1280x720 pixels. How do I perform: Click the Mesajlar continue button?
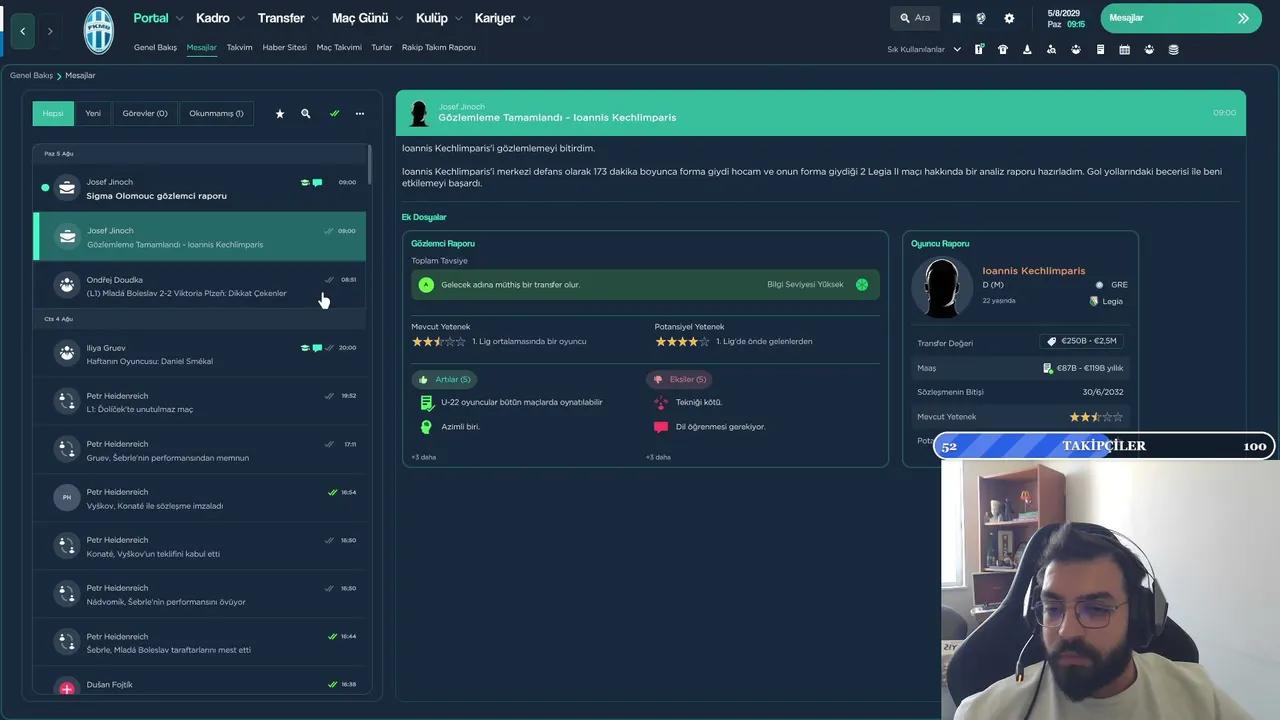pyautogui.click(x=1181, y=18)
